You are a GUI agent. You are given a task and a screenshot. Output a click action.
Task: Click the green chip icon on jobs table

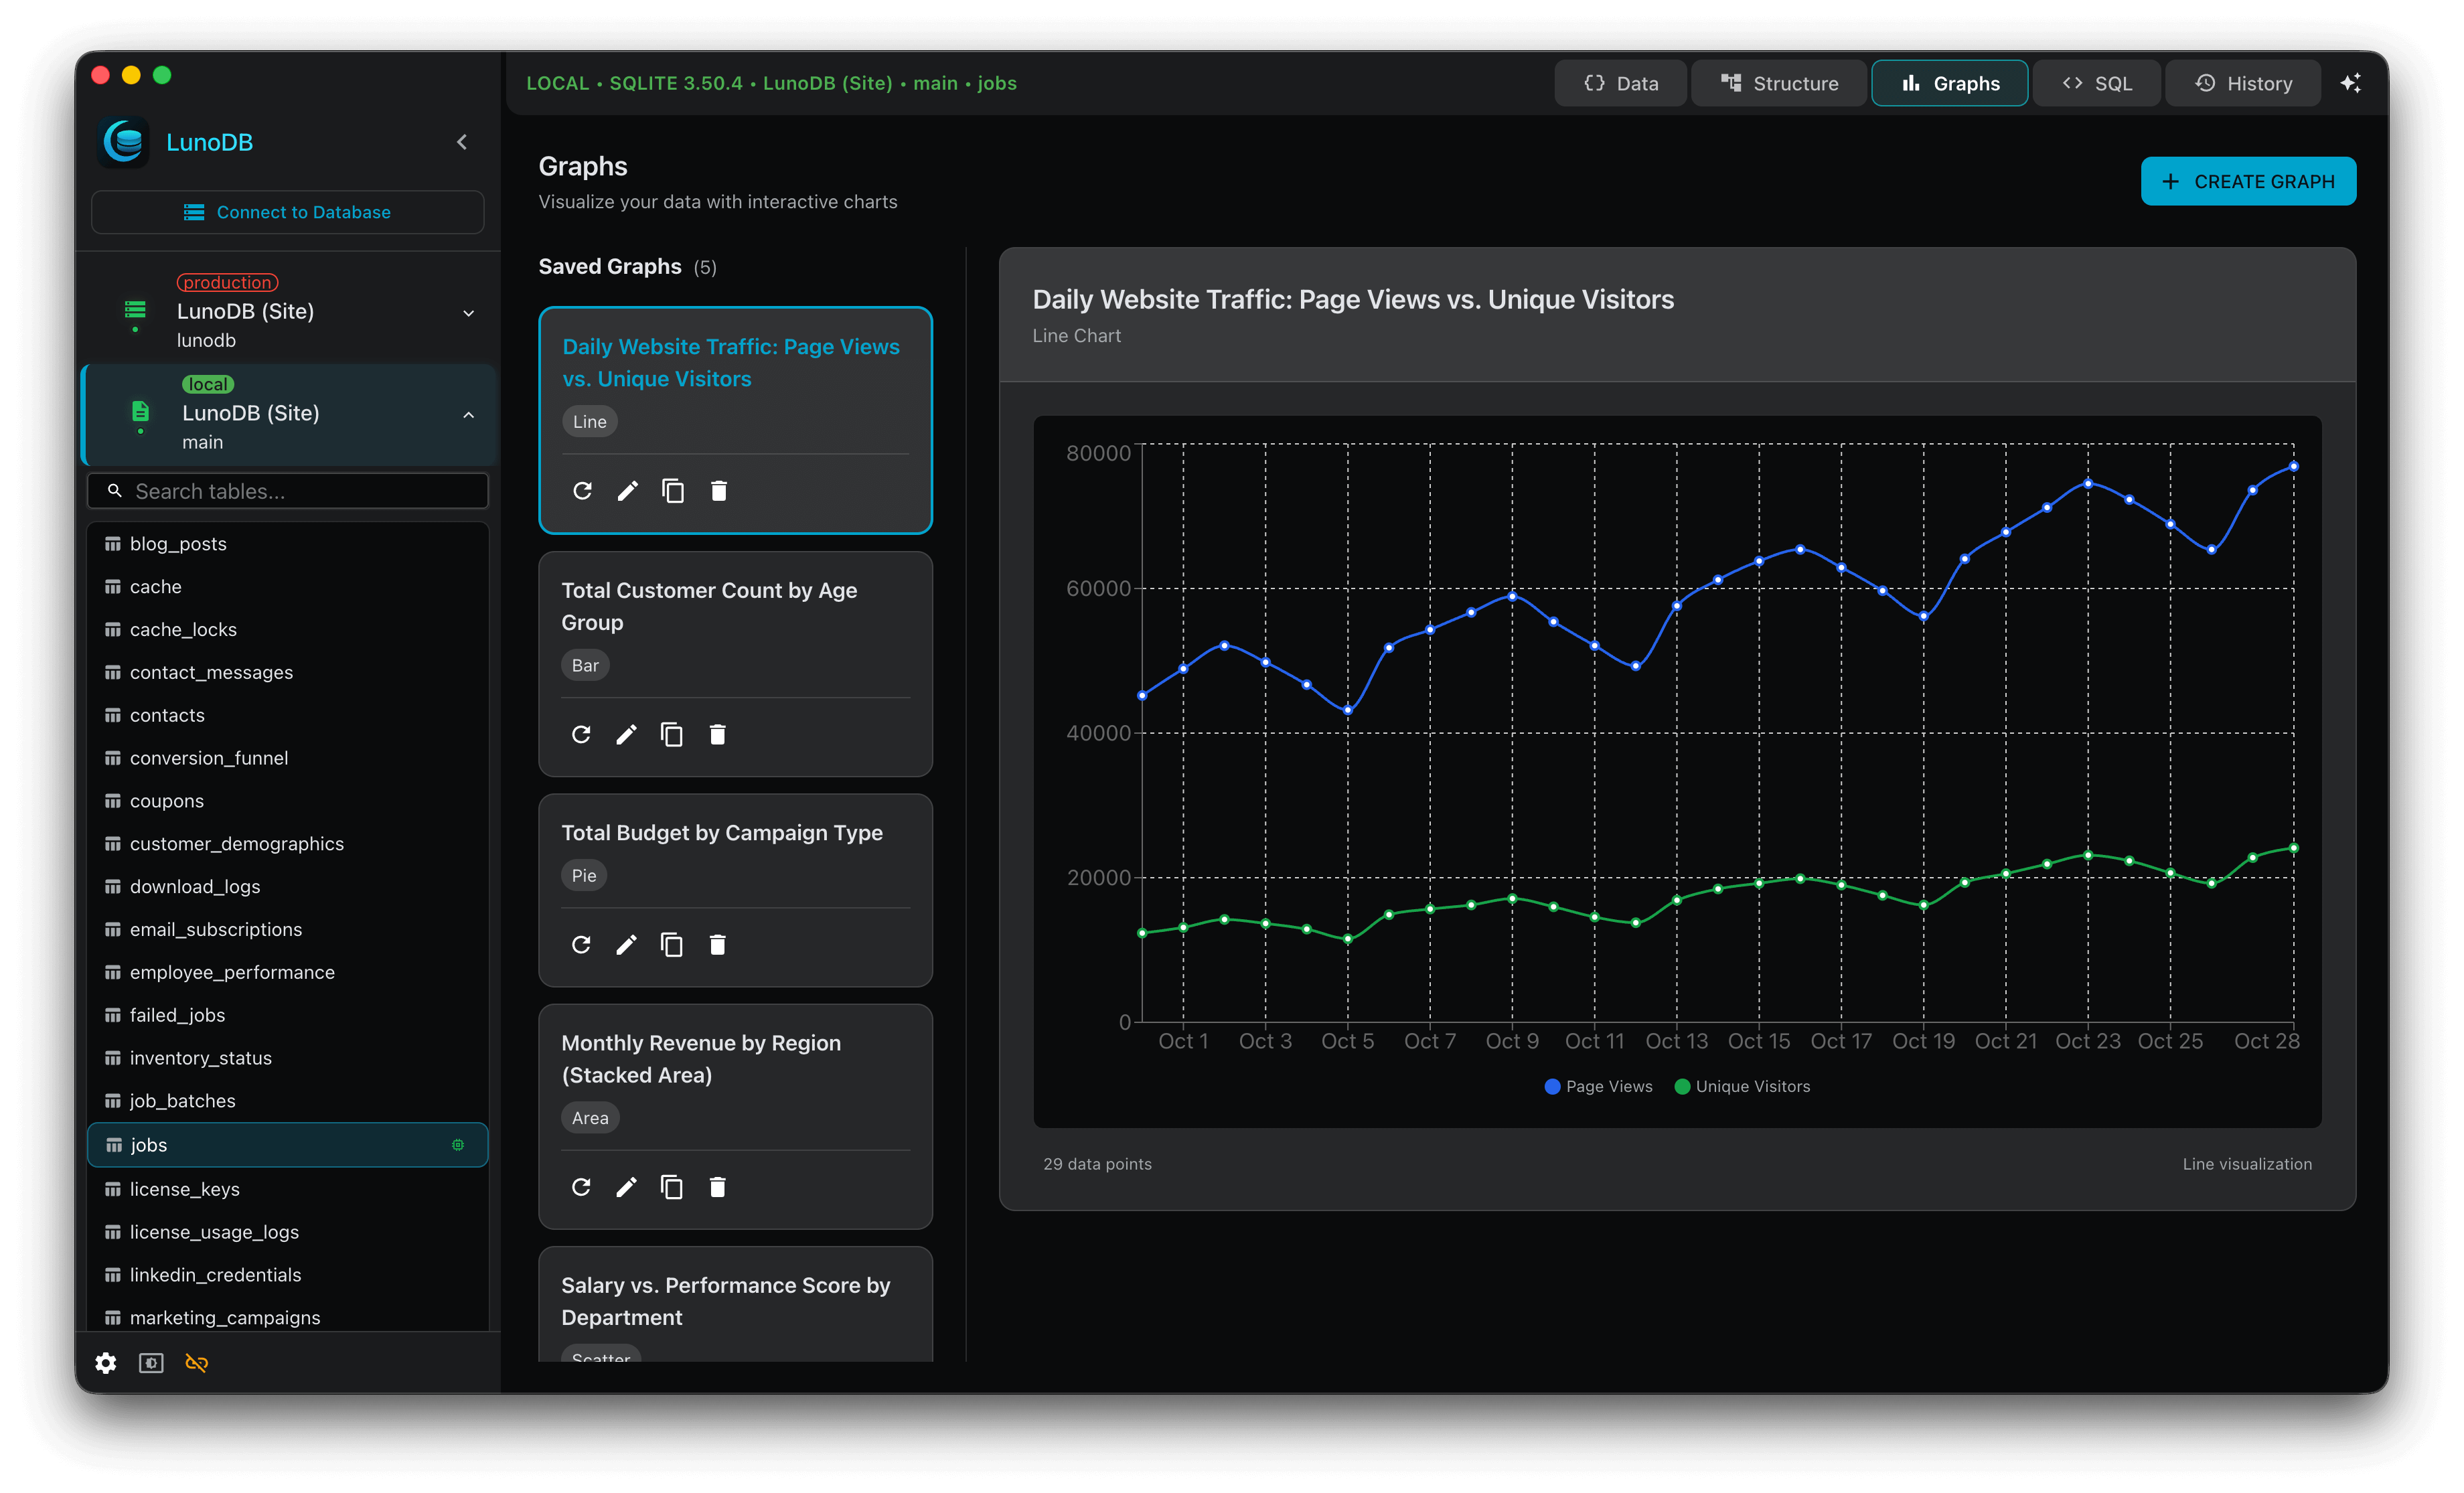pyautogui.click(x=458, y=1144)
